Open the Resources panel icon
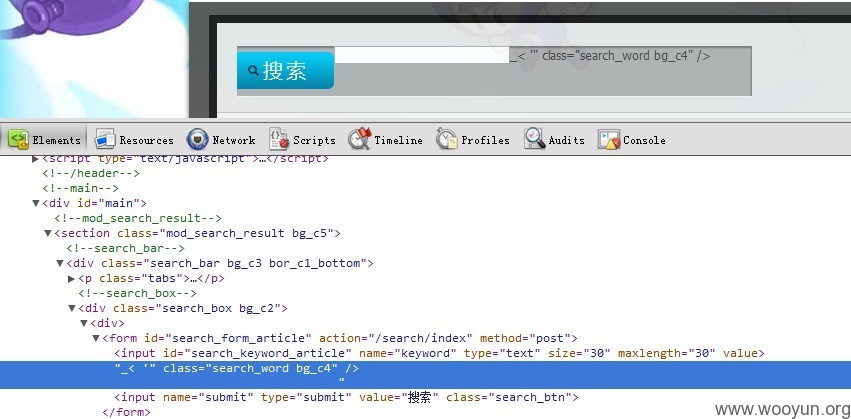The height and width of the screenshot is (419, 851). (x=105, y=140)
